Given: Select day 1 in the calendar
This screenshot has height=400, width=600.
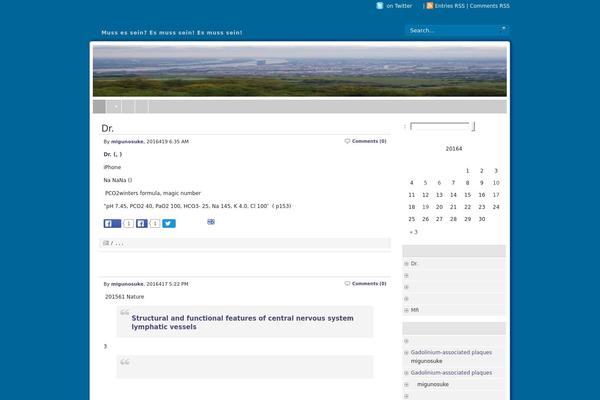Looking at the screenshot, I should (468, 171).
